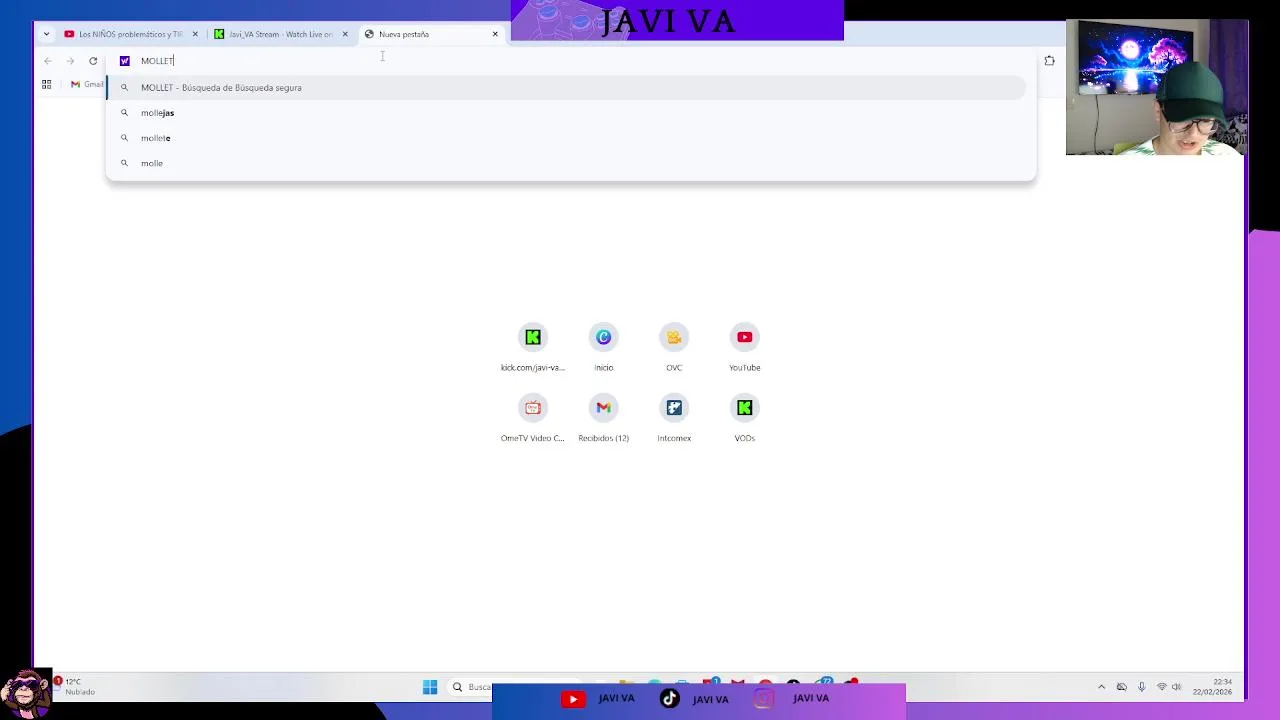Open the Gmail bookmark
This screenshot has height=720, width=1280.
(87, 85)
